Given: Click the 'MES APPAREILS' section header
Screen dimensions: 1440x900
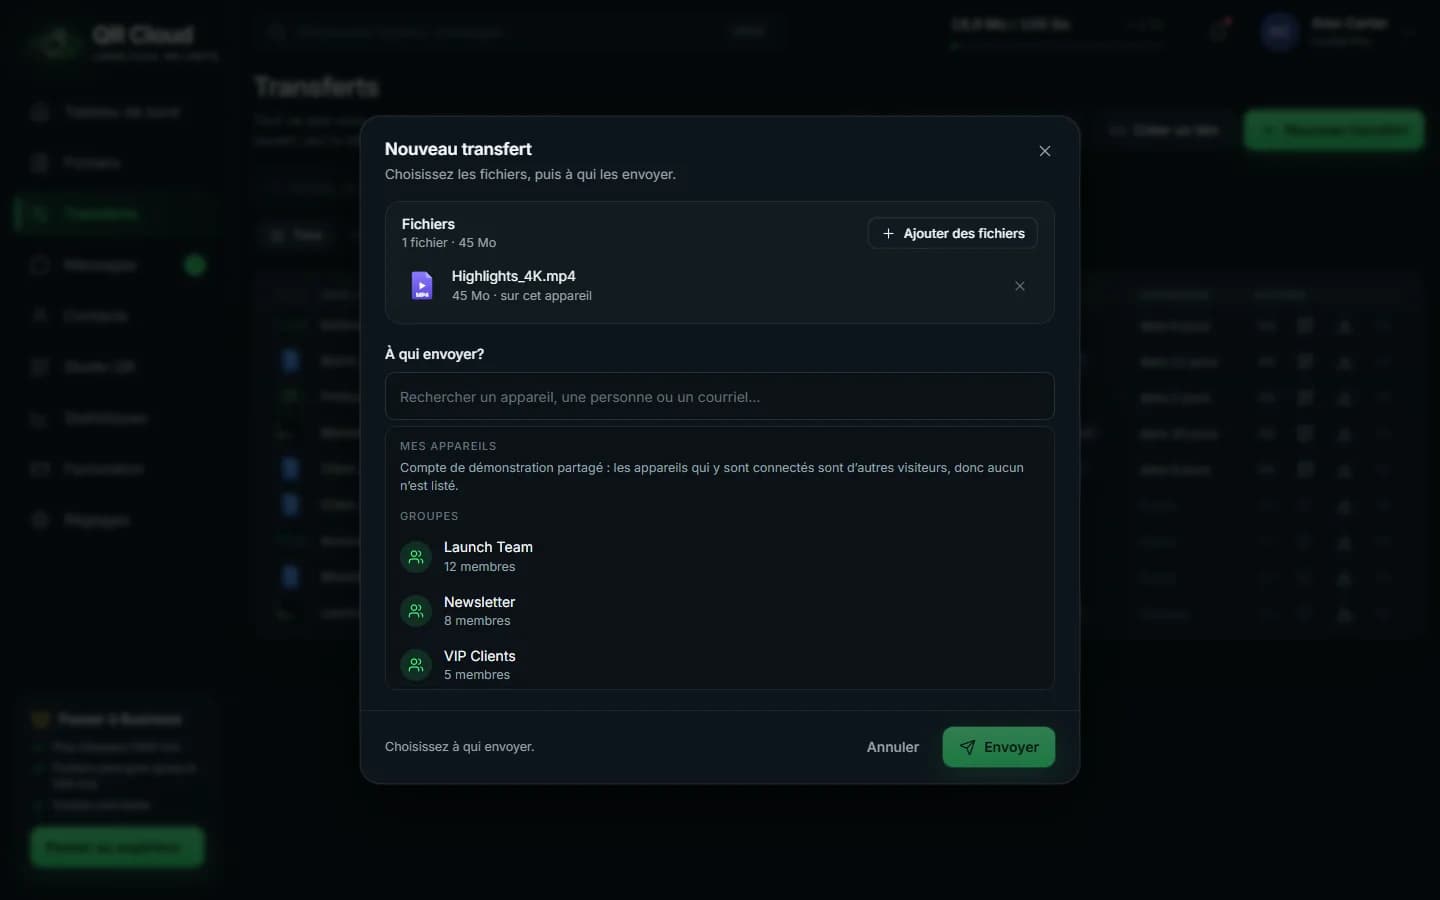Looking at the screenshot, I should (448, 446).
